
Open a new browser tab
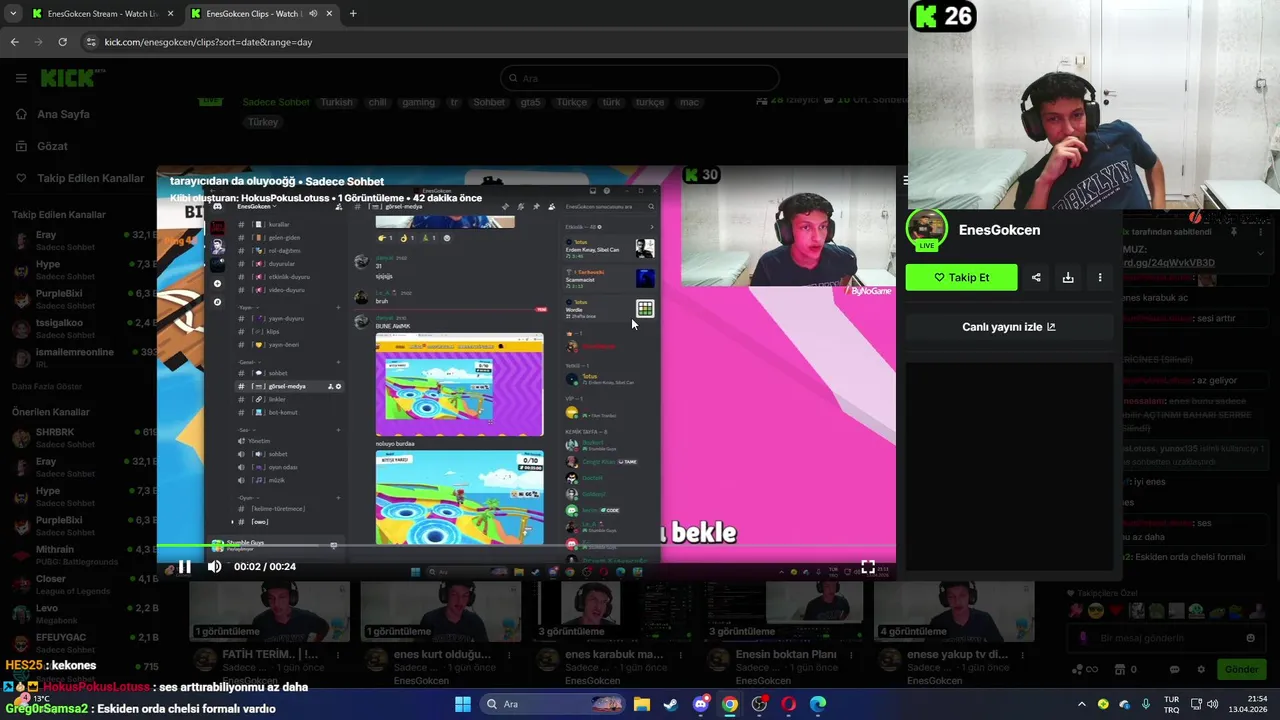coord(353,14)
